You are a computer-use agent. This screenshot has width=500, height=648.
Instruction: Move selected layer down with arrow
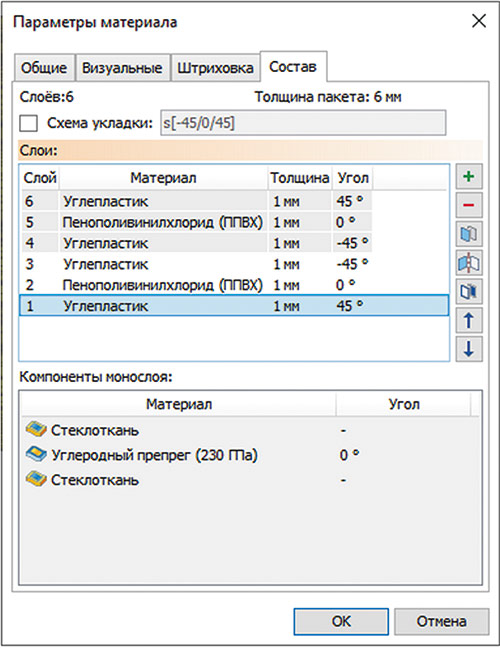pyautogui.click(x=469, y=349)
